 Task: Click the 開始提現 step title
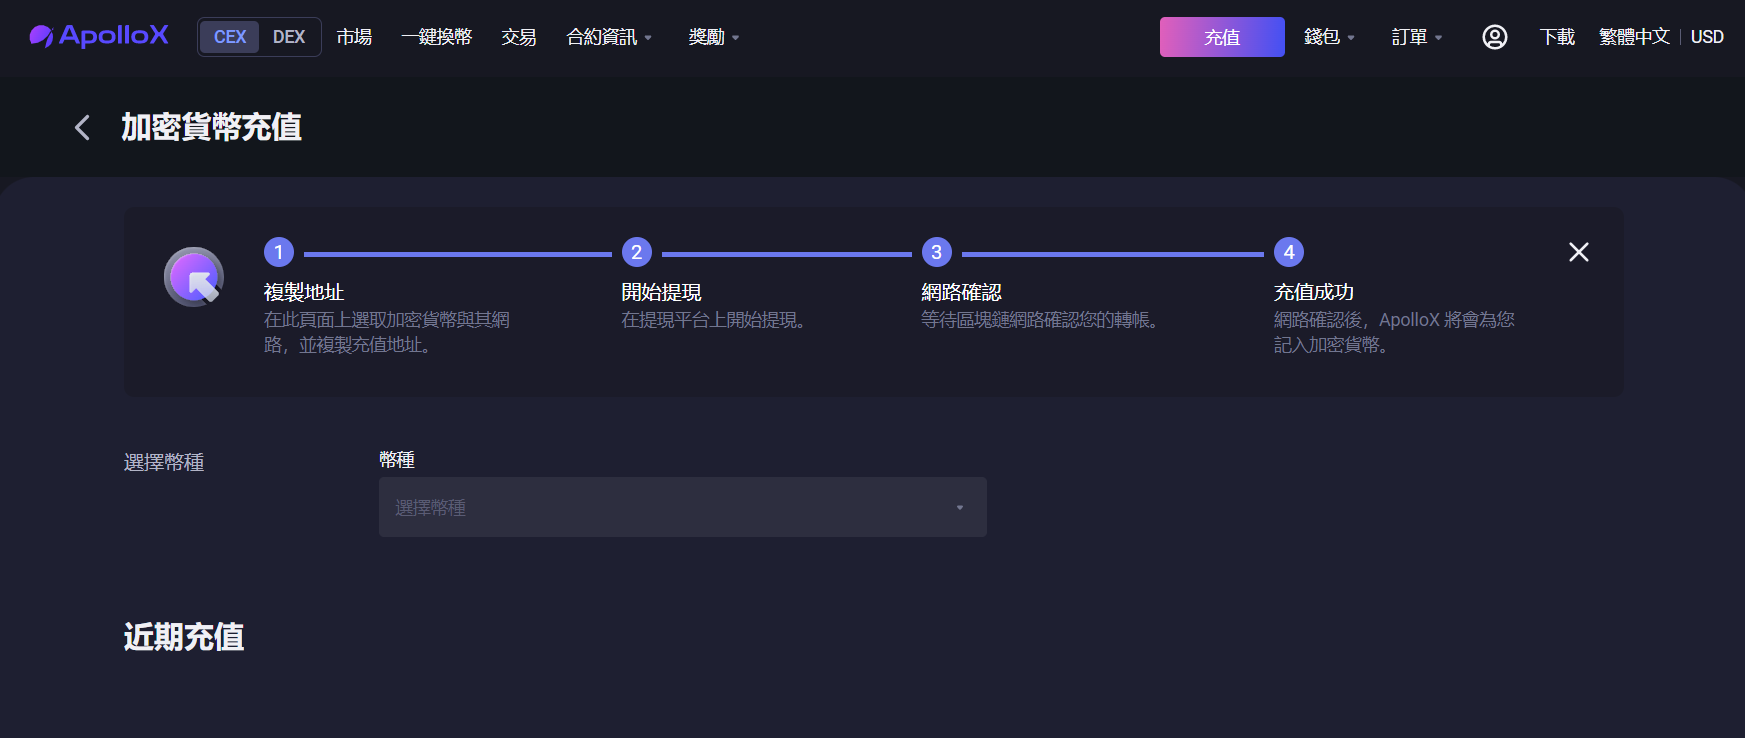tap(662, 292)
